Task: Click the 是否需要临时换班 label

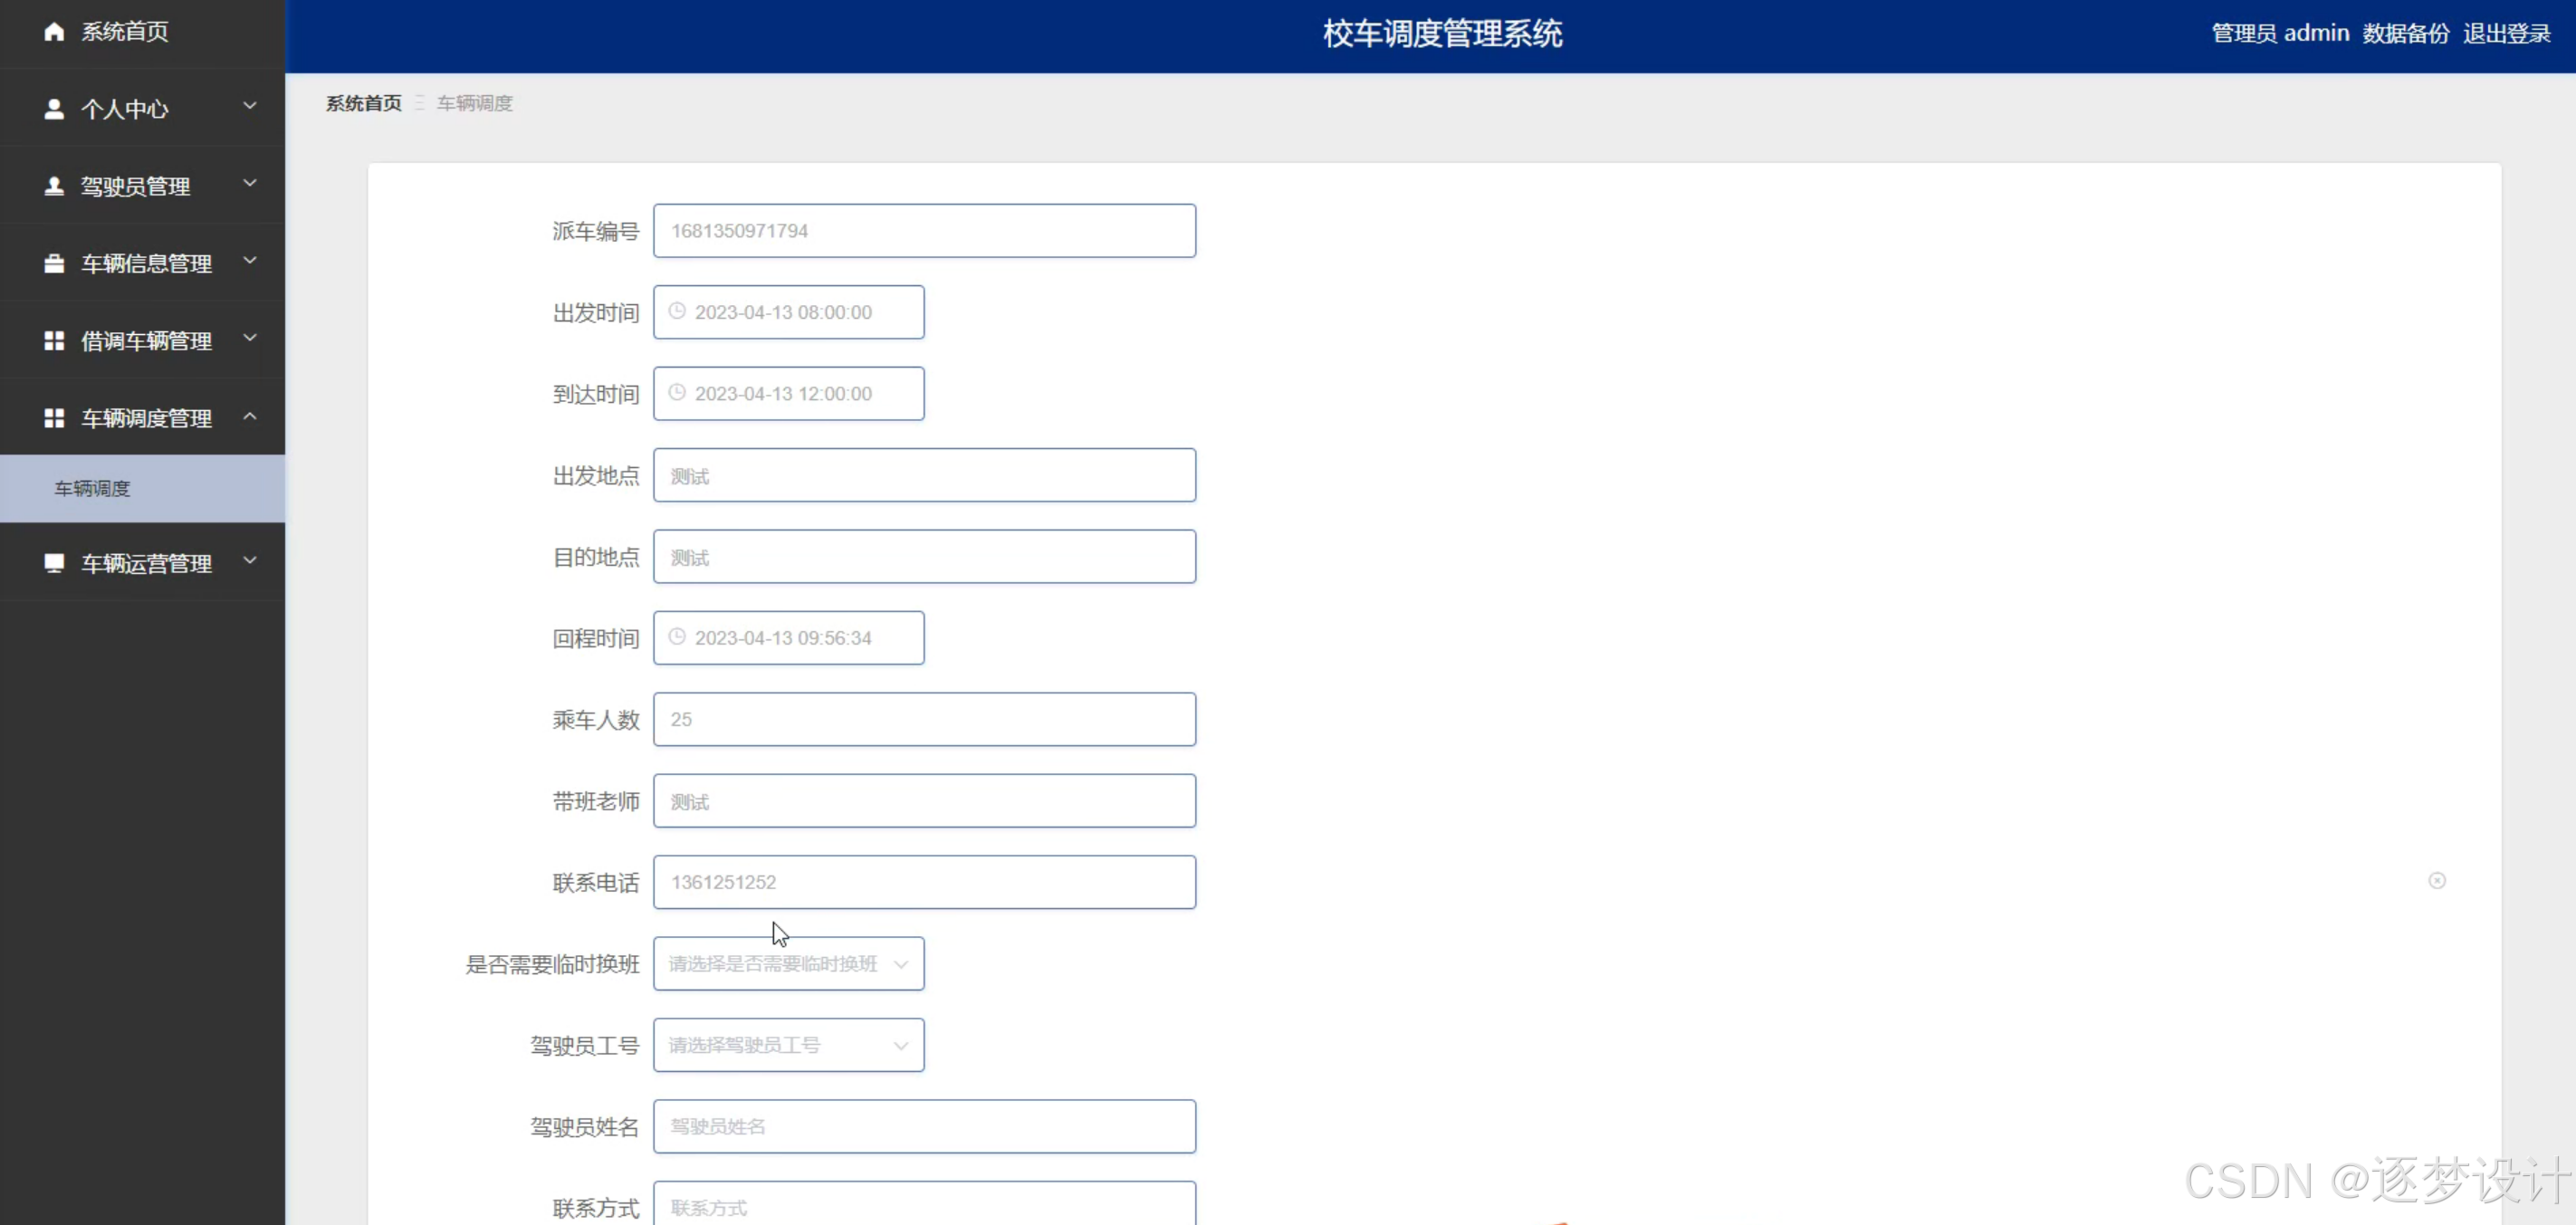Action: coord(552,964)
